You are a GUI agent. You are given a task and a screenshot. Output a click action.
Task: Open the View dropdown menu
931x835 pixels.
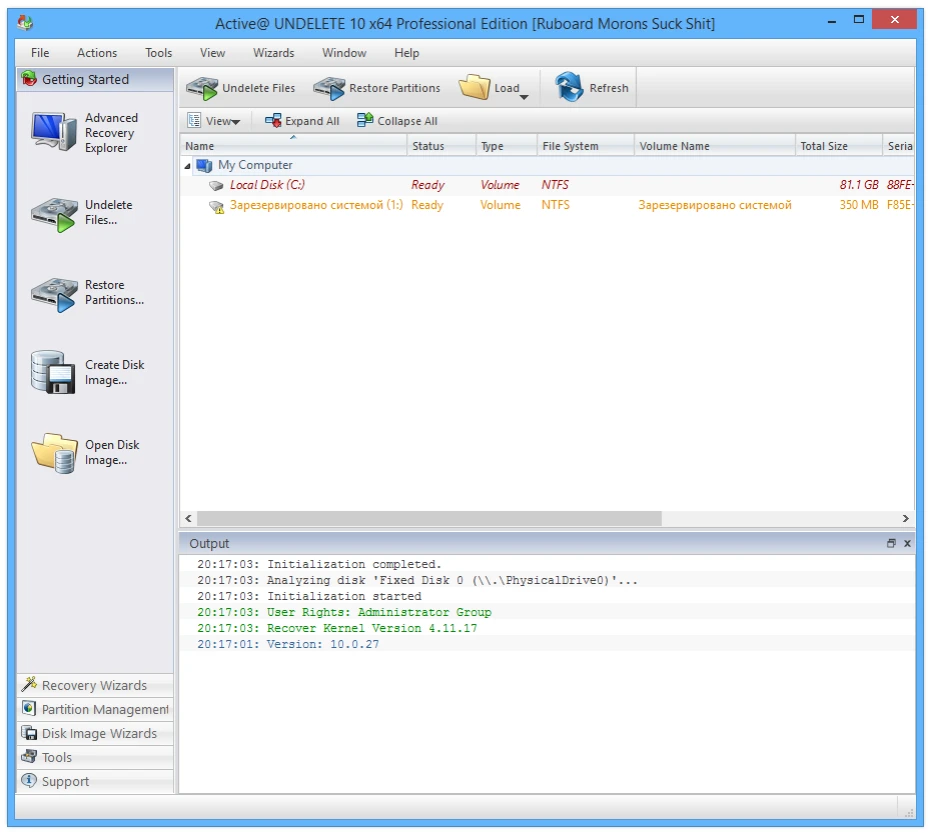213,121
